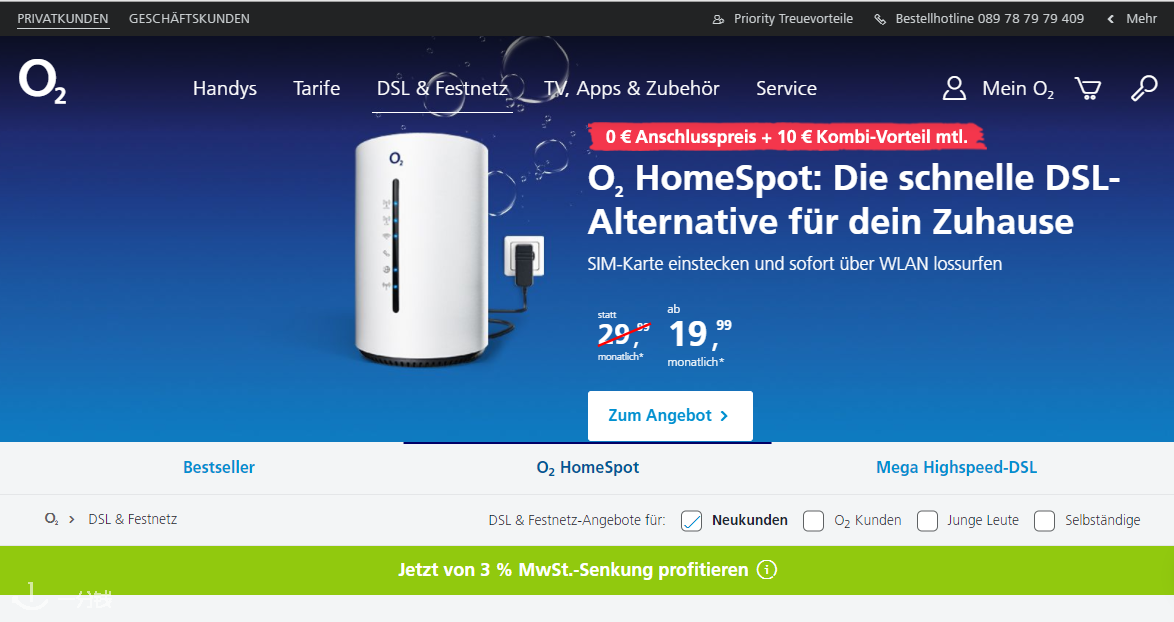Screen dimensions: 1174x622
Task: Enable the Junge Leute checkbox
Action: click(x=928, y=520)
